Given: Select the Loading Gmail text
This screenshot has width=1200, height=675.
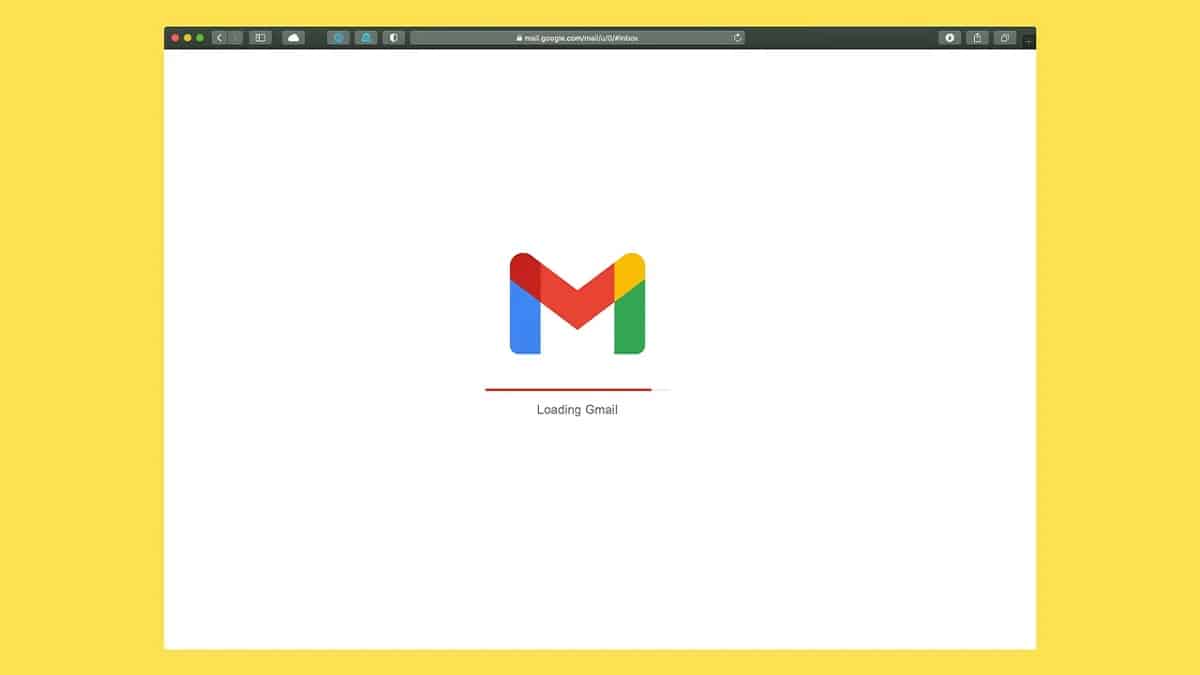Looking at the screenshot, I should point(577,409).
